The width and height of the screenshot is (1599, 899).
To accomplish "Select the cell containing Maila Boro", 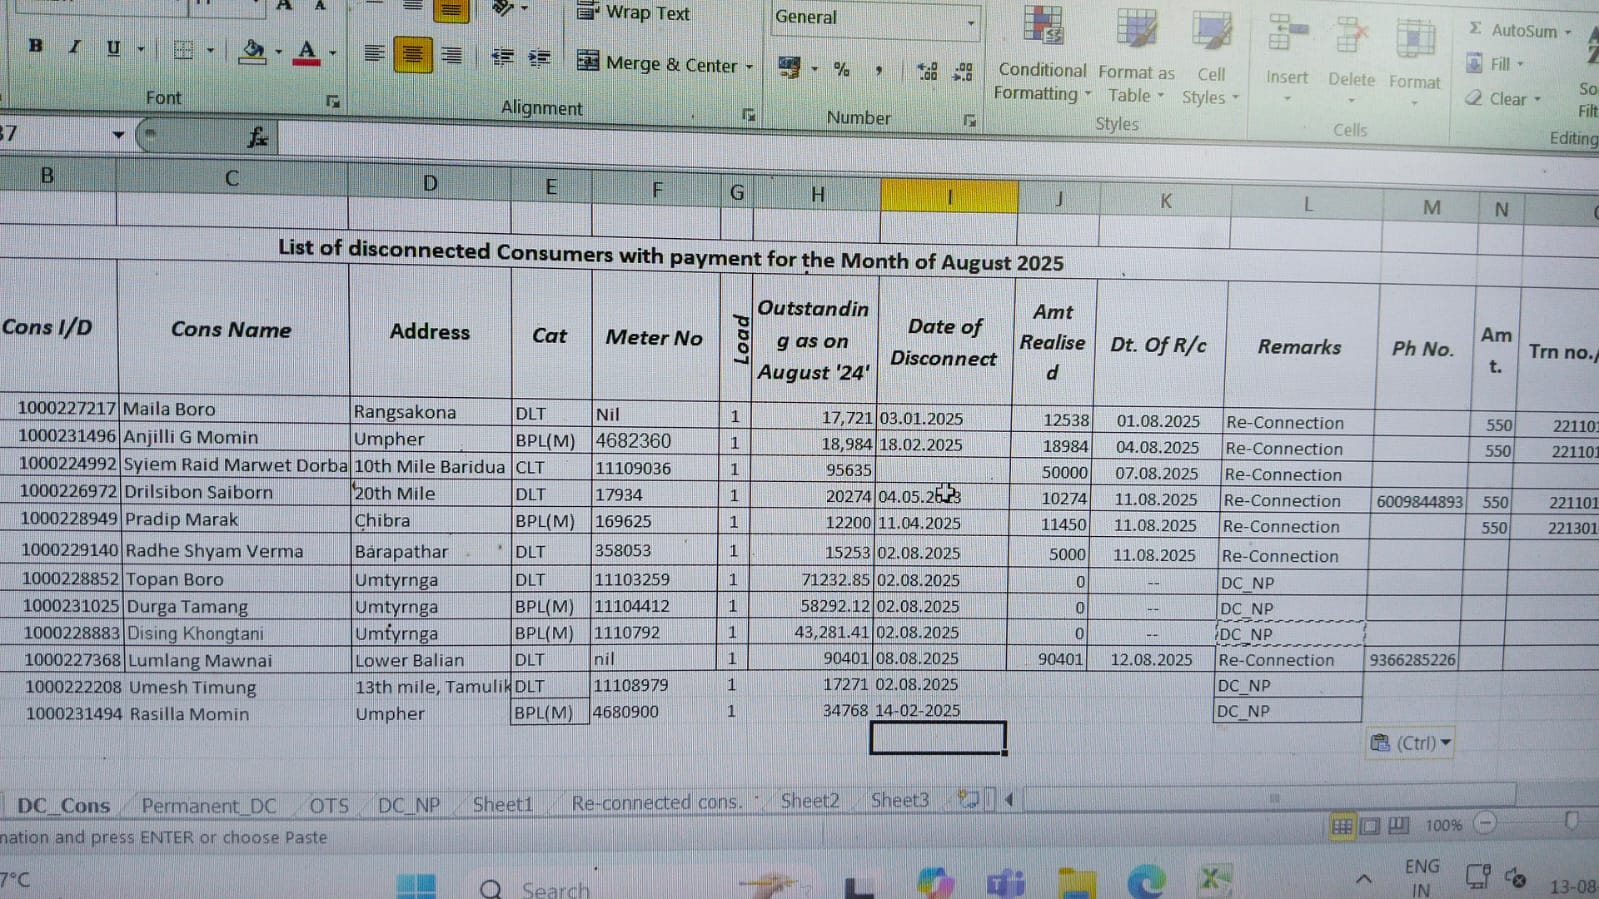I will click(234, 409).
